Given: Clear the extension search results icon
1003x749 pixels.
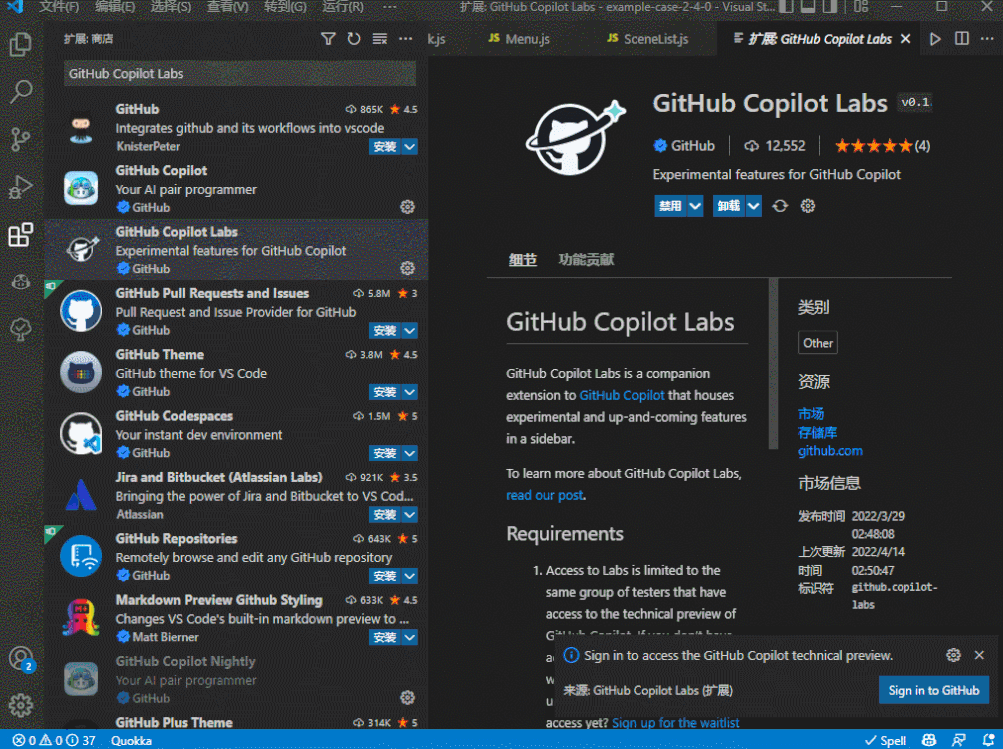Looking at the screenshot, I should pyautogui.click(x=379, y=38).
